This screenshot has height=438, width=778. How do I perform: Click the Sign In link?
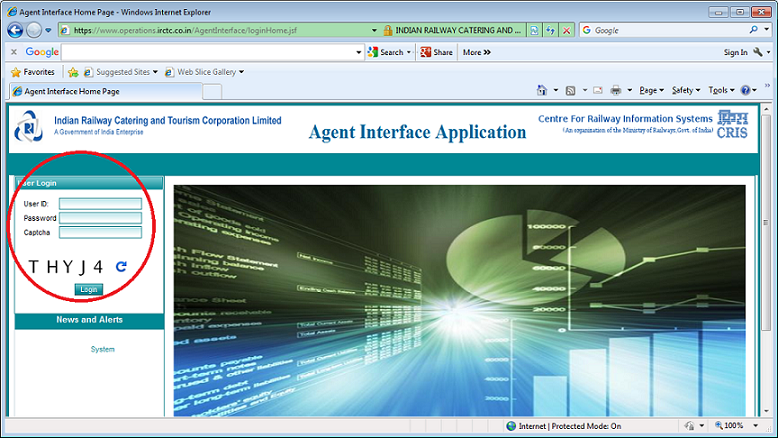pos(735,52)
